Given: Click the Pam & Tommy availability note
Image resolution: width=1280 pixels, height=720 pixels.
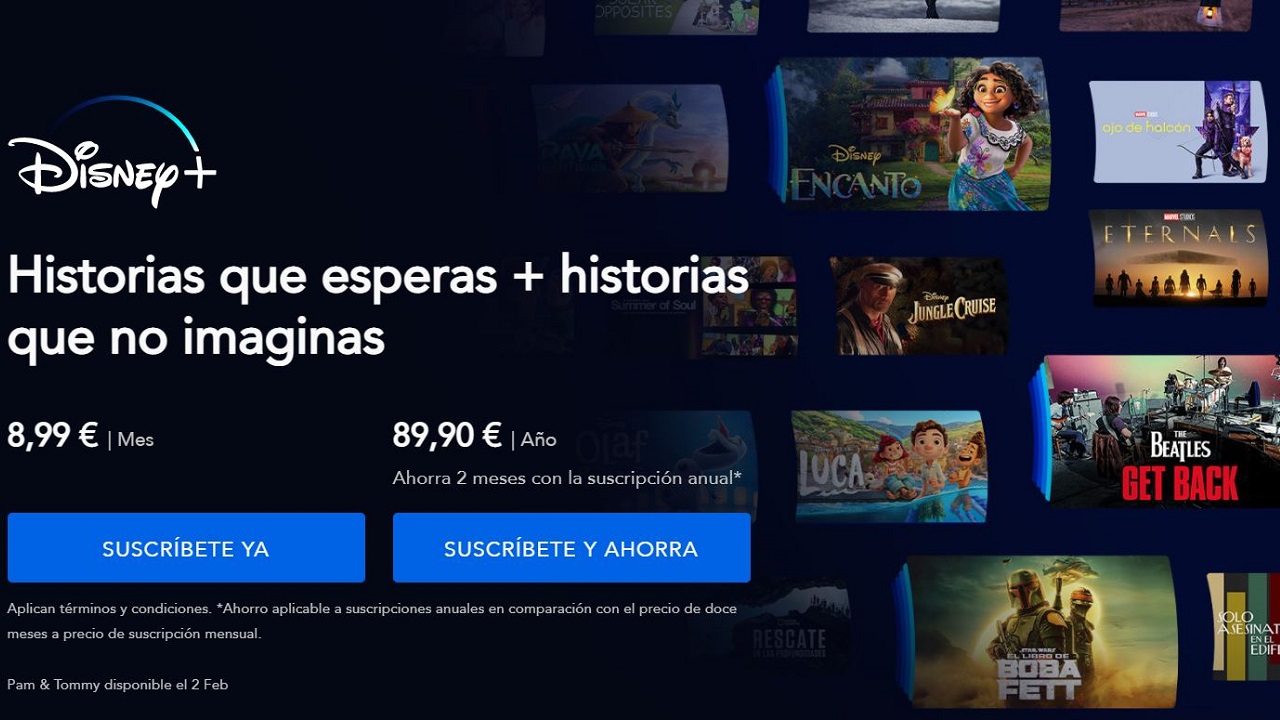Looking at the screenshot, I should 118,685.
